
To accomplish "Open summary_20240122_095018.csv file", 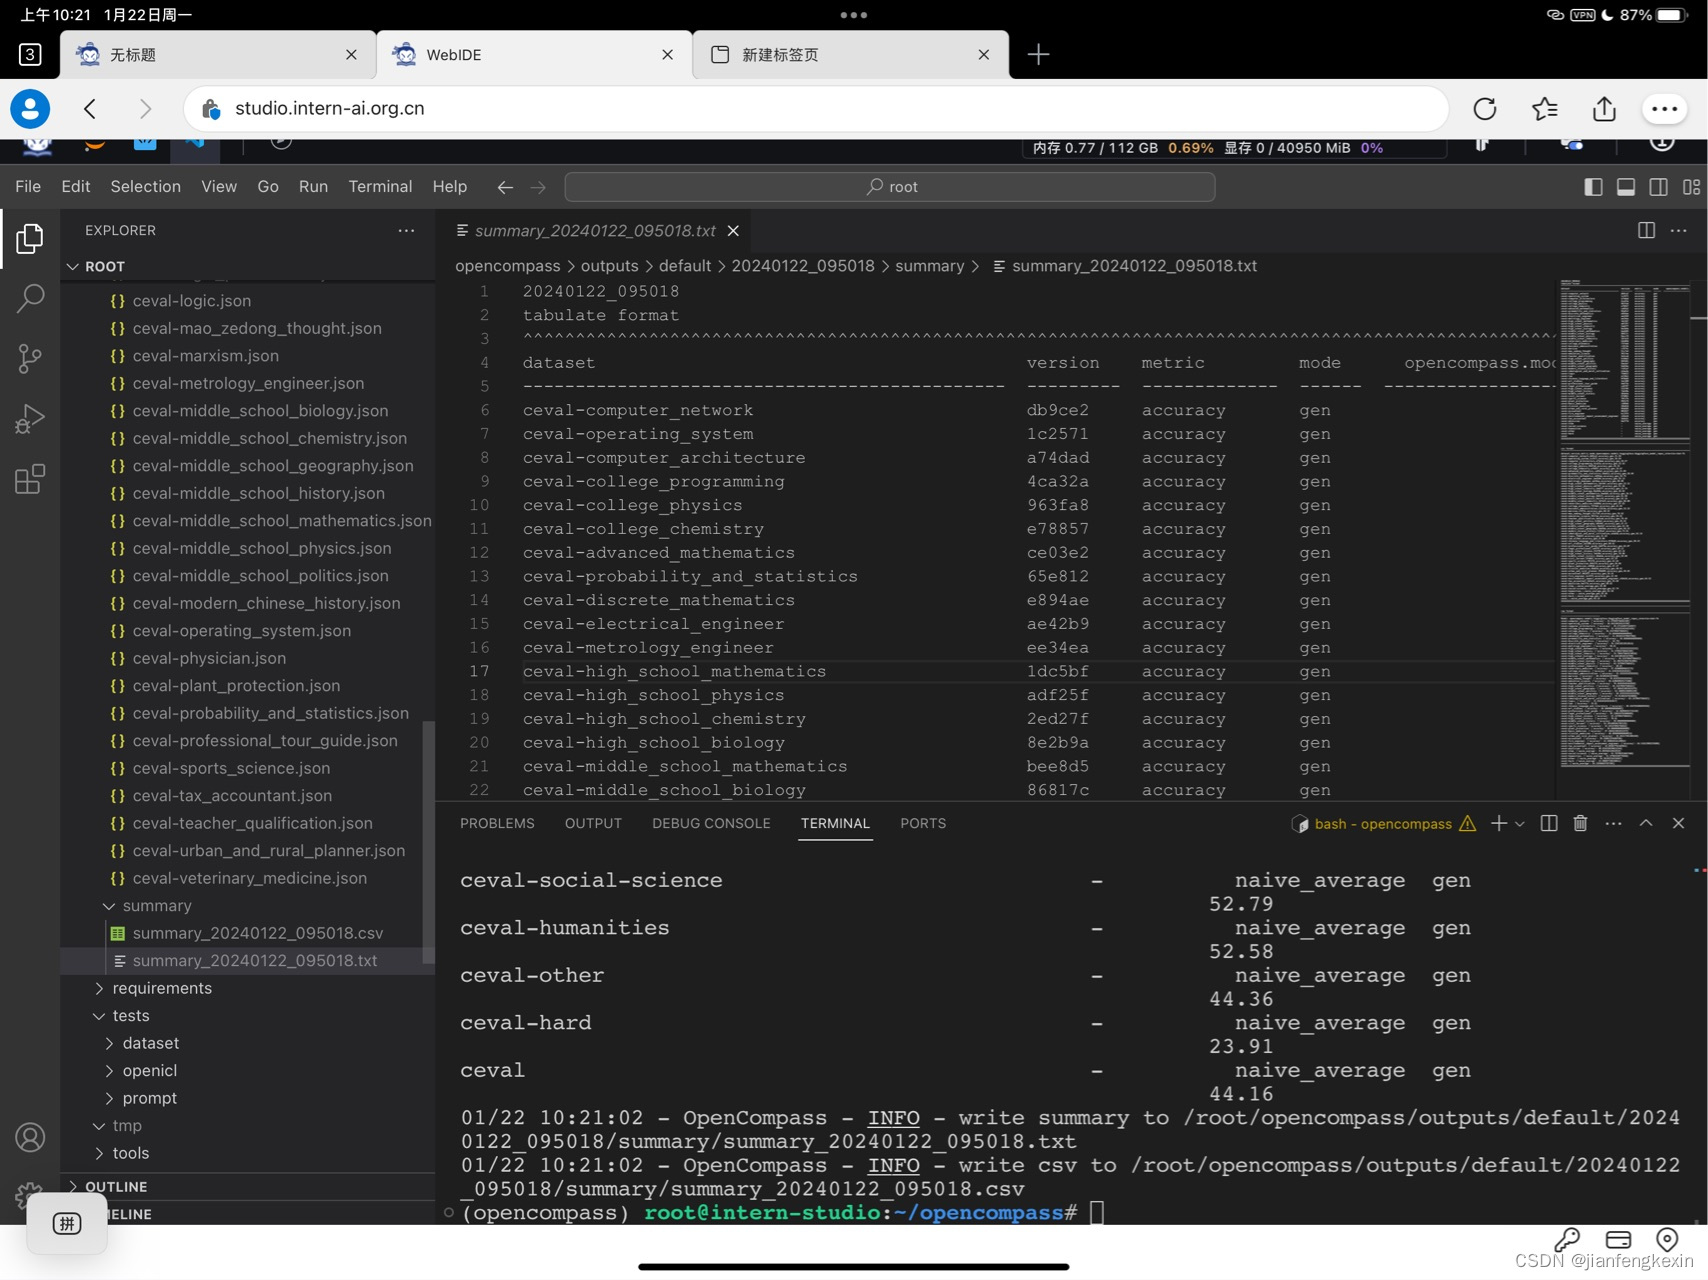I will tap(257, 933).
